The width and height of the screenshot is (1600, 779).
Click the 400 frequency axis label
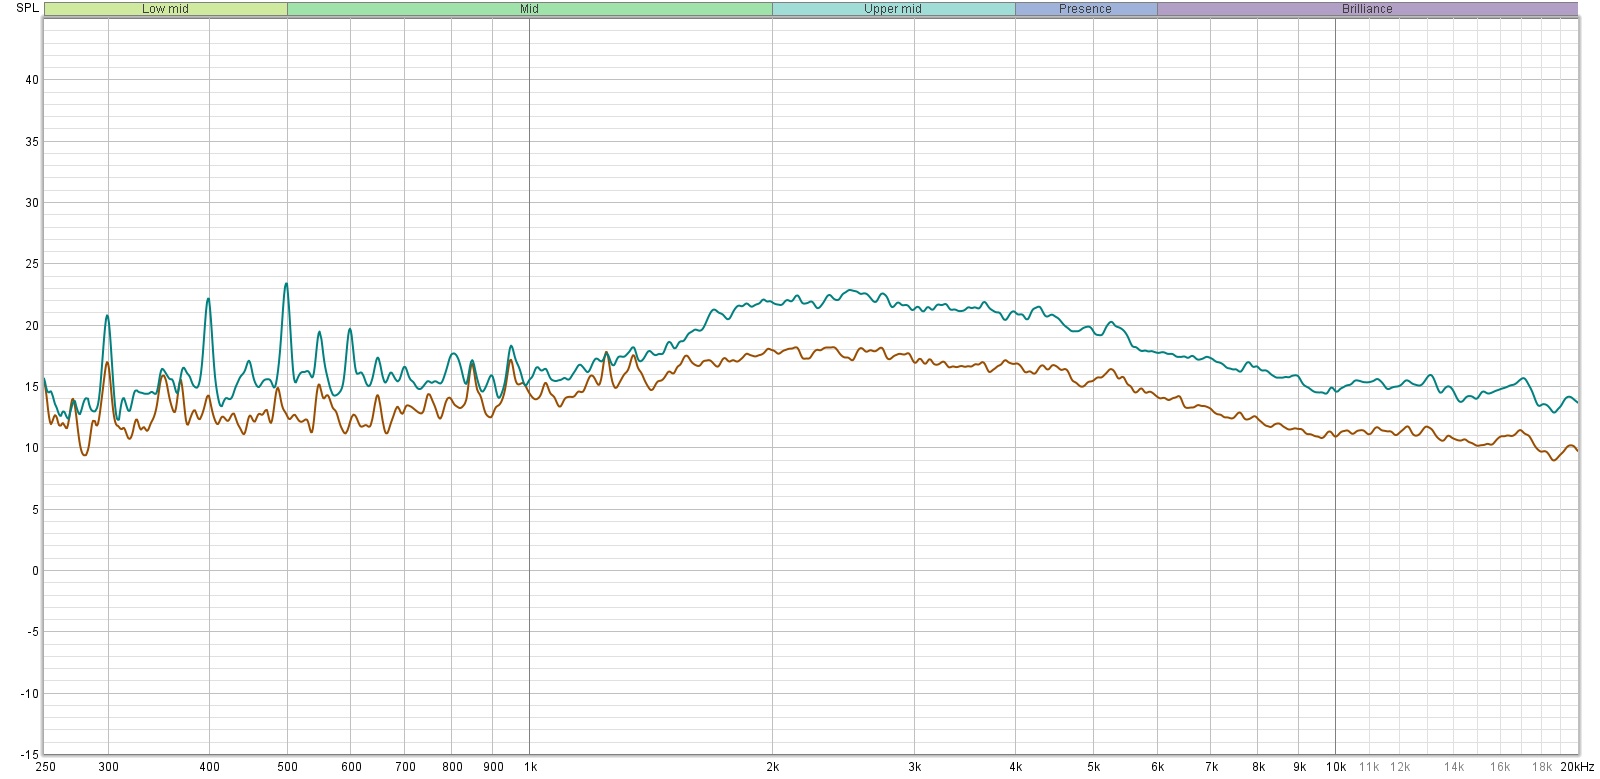pos(209,767)
